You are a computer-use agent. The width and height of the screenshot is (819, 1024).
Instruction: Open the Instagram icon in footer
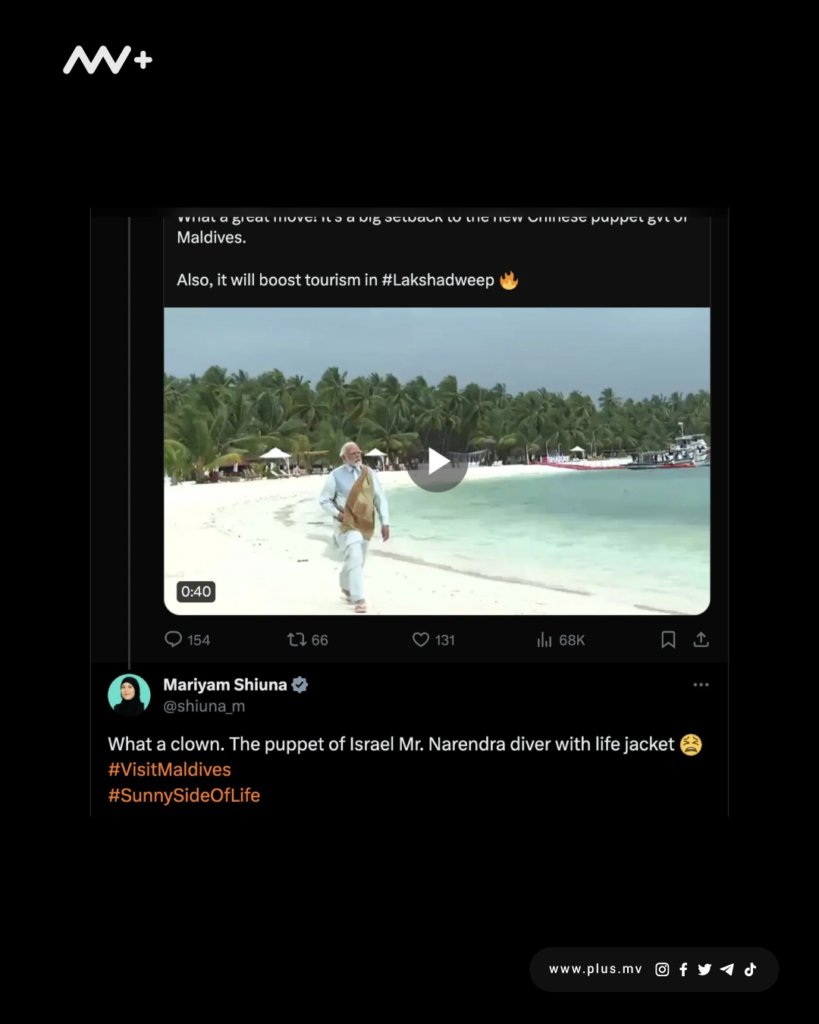[x=662, y=969]
